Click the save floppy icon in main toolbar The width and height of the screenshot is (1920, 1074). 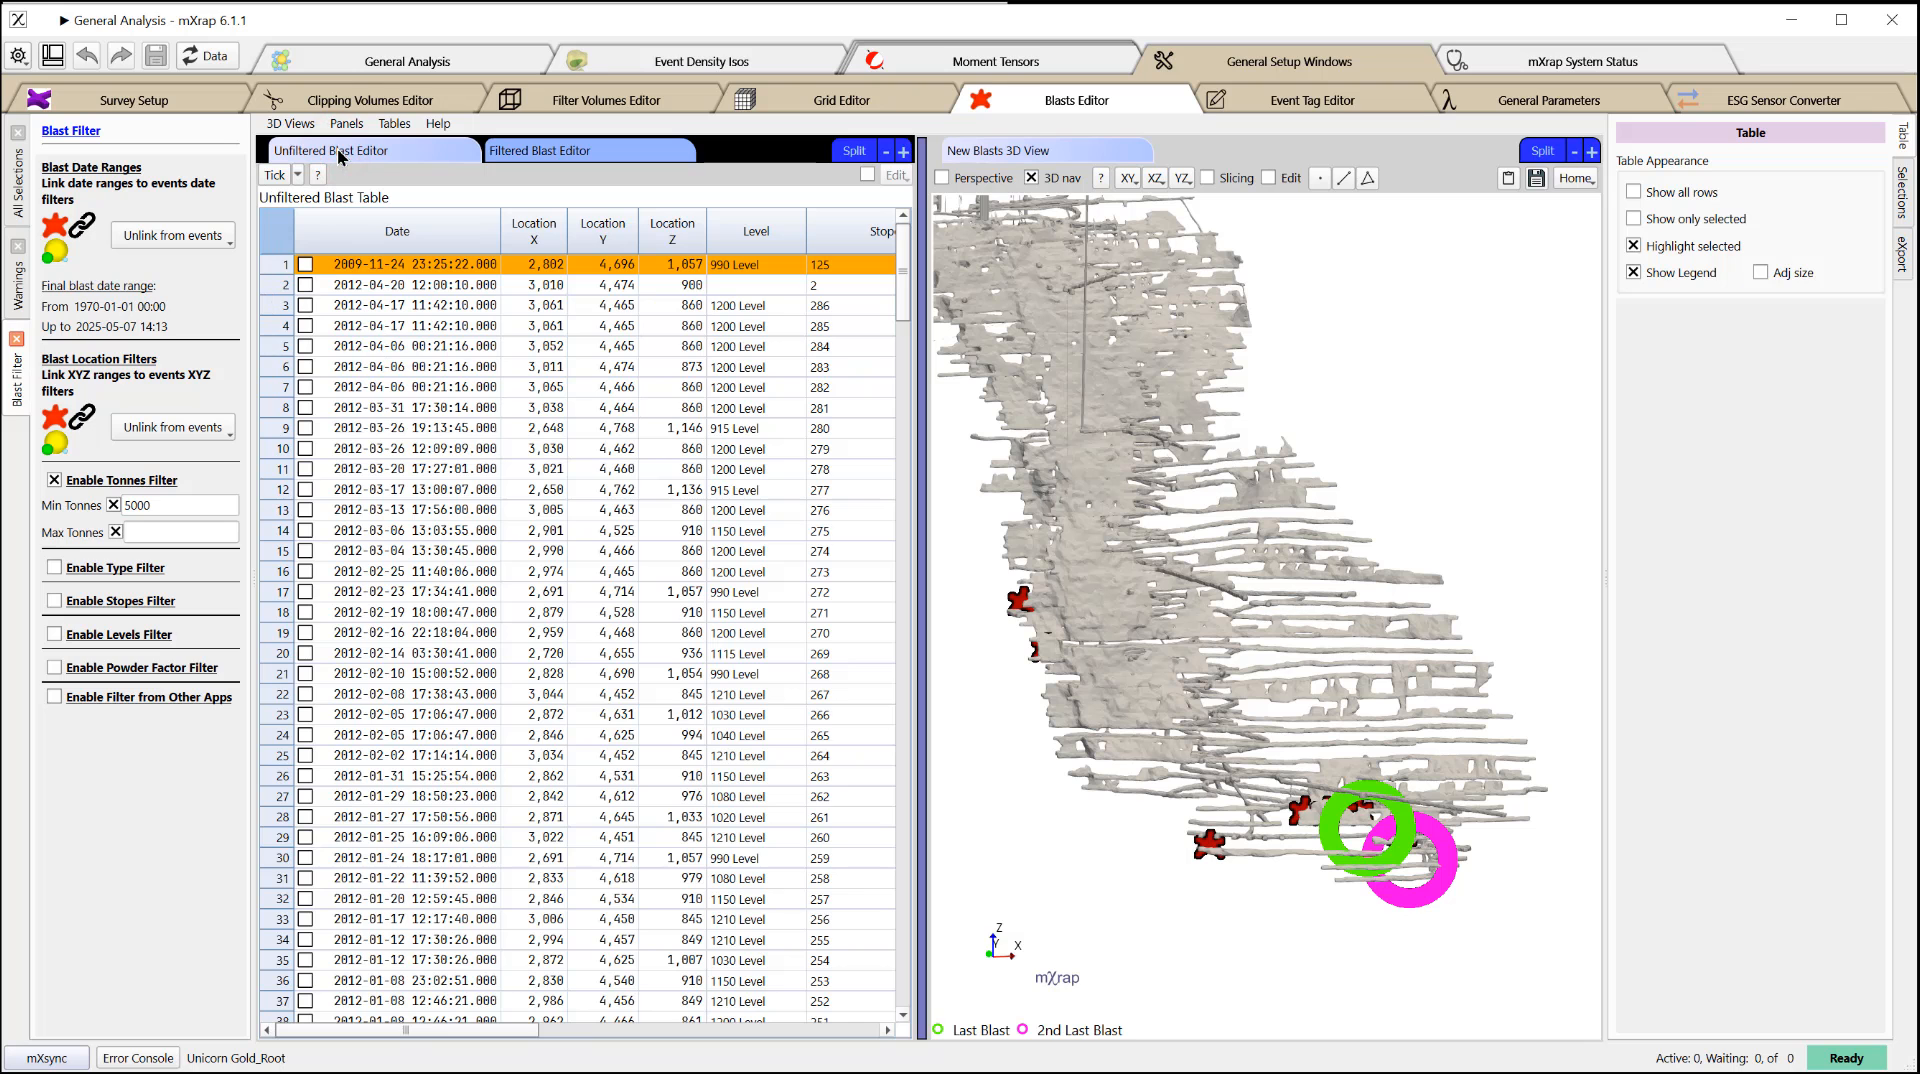155,56
